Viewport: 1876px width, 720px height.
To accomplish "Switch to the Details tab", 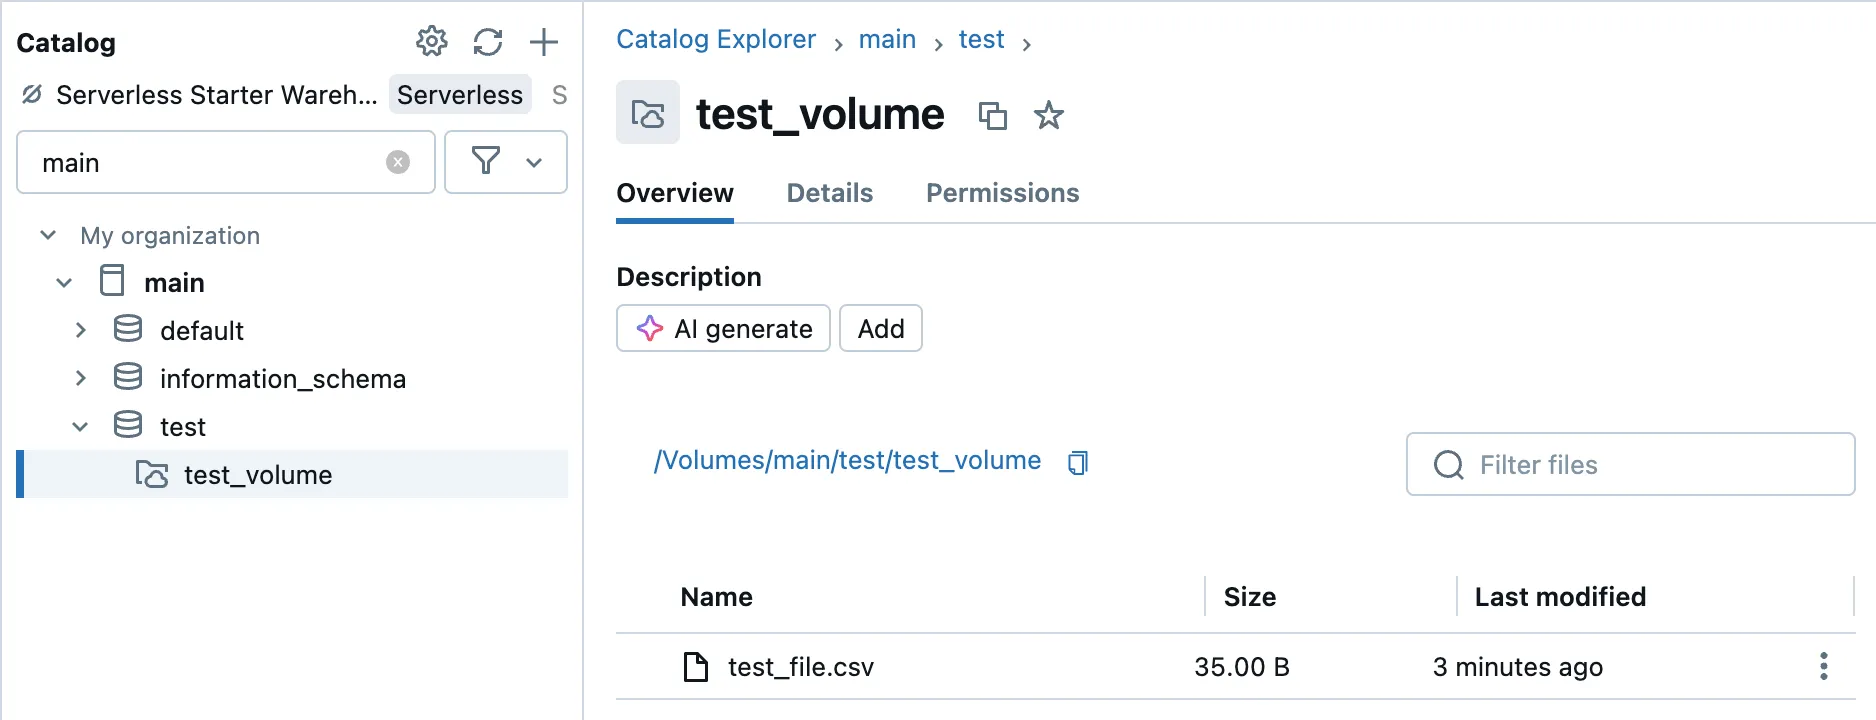I will (830, 193).
